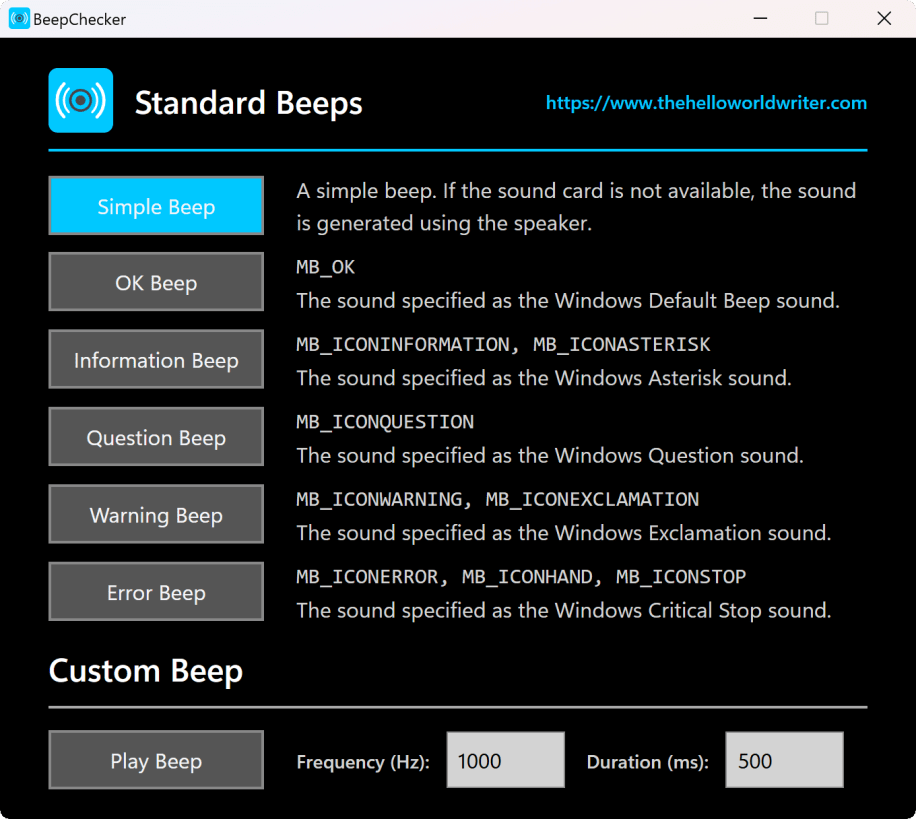The image size is (916, 819).
Task: Click the Question Beep button
Action: [156, 438]
